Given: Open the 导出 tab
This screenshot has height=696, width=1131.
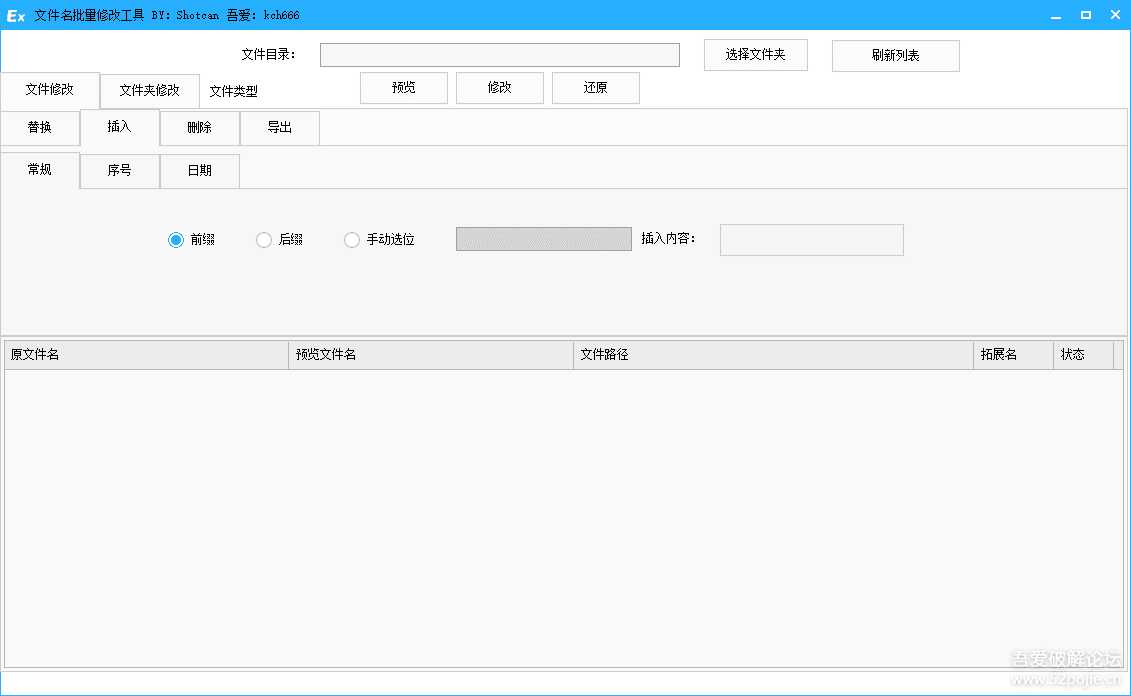Looking at the screenshot, I should pyautogui.click(x=279, y=128).
